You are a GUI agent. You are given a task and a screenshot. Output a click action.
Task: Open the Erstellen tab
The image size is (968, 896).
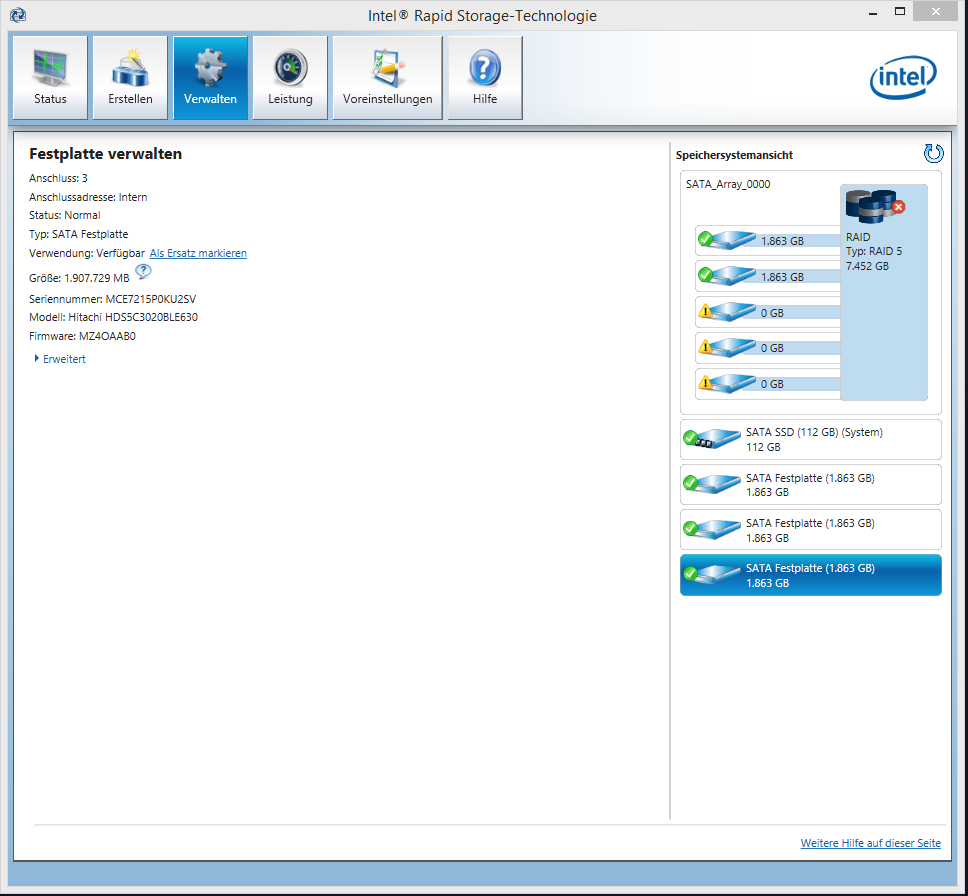pos(130,78)
